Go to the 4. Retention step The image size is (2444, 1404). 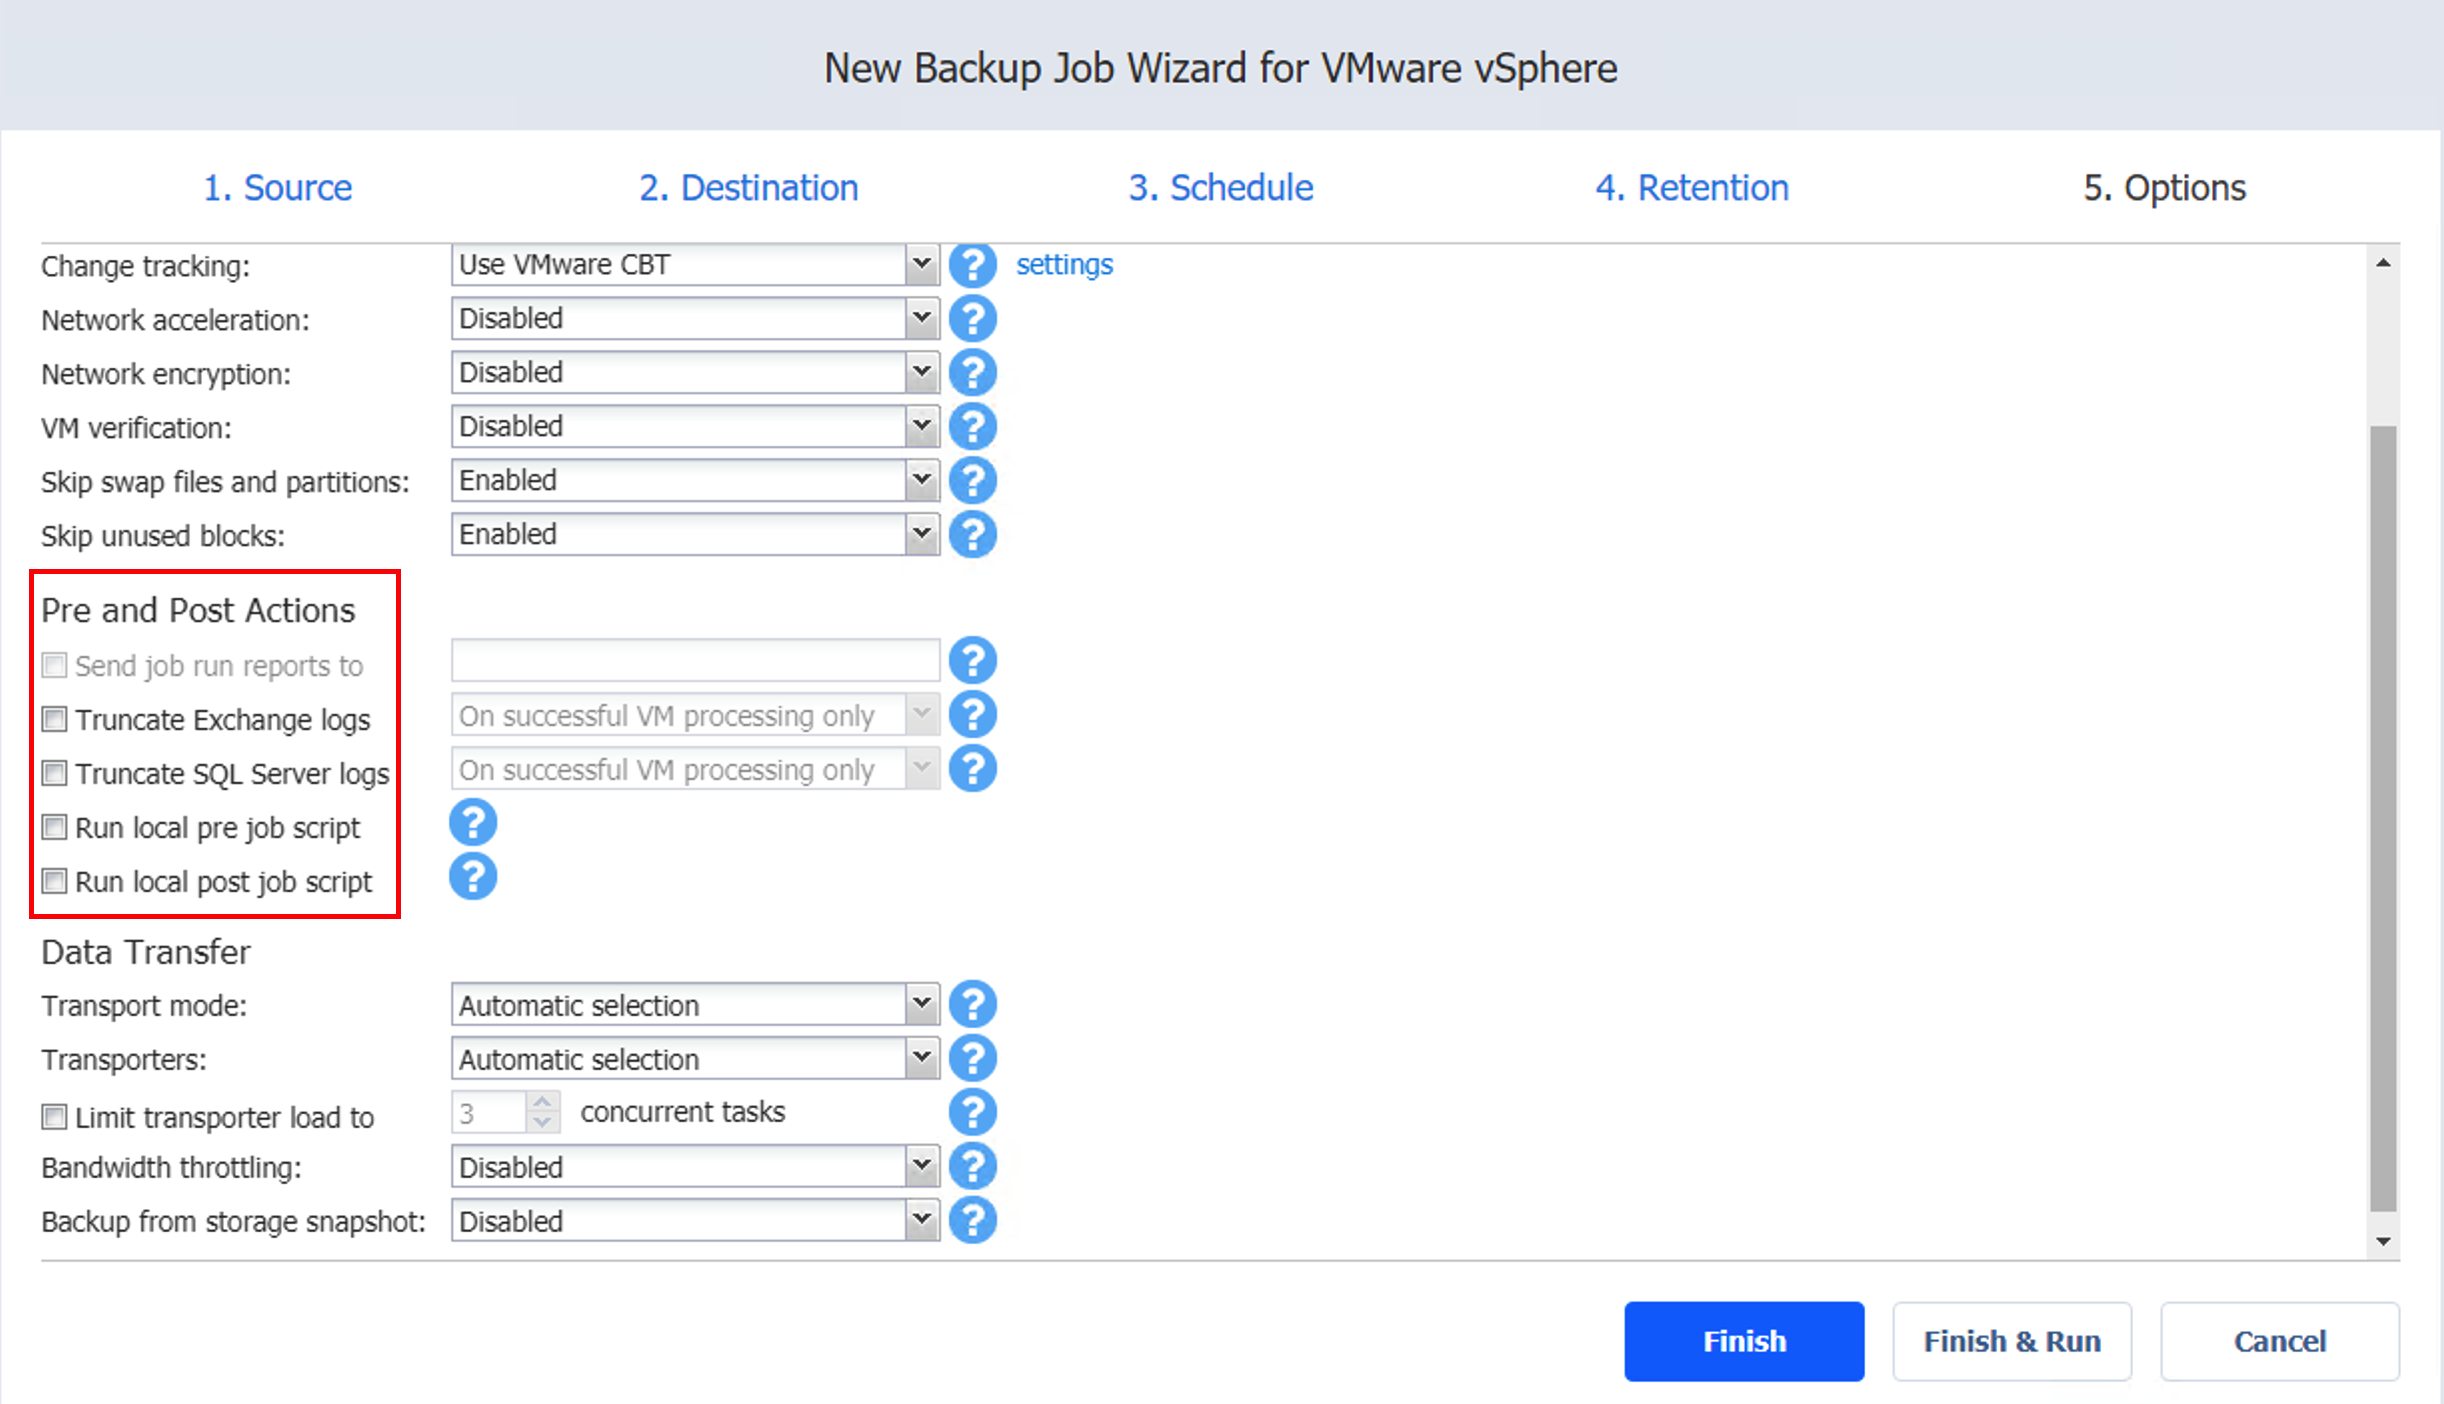[x=1692, y=188]
